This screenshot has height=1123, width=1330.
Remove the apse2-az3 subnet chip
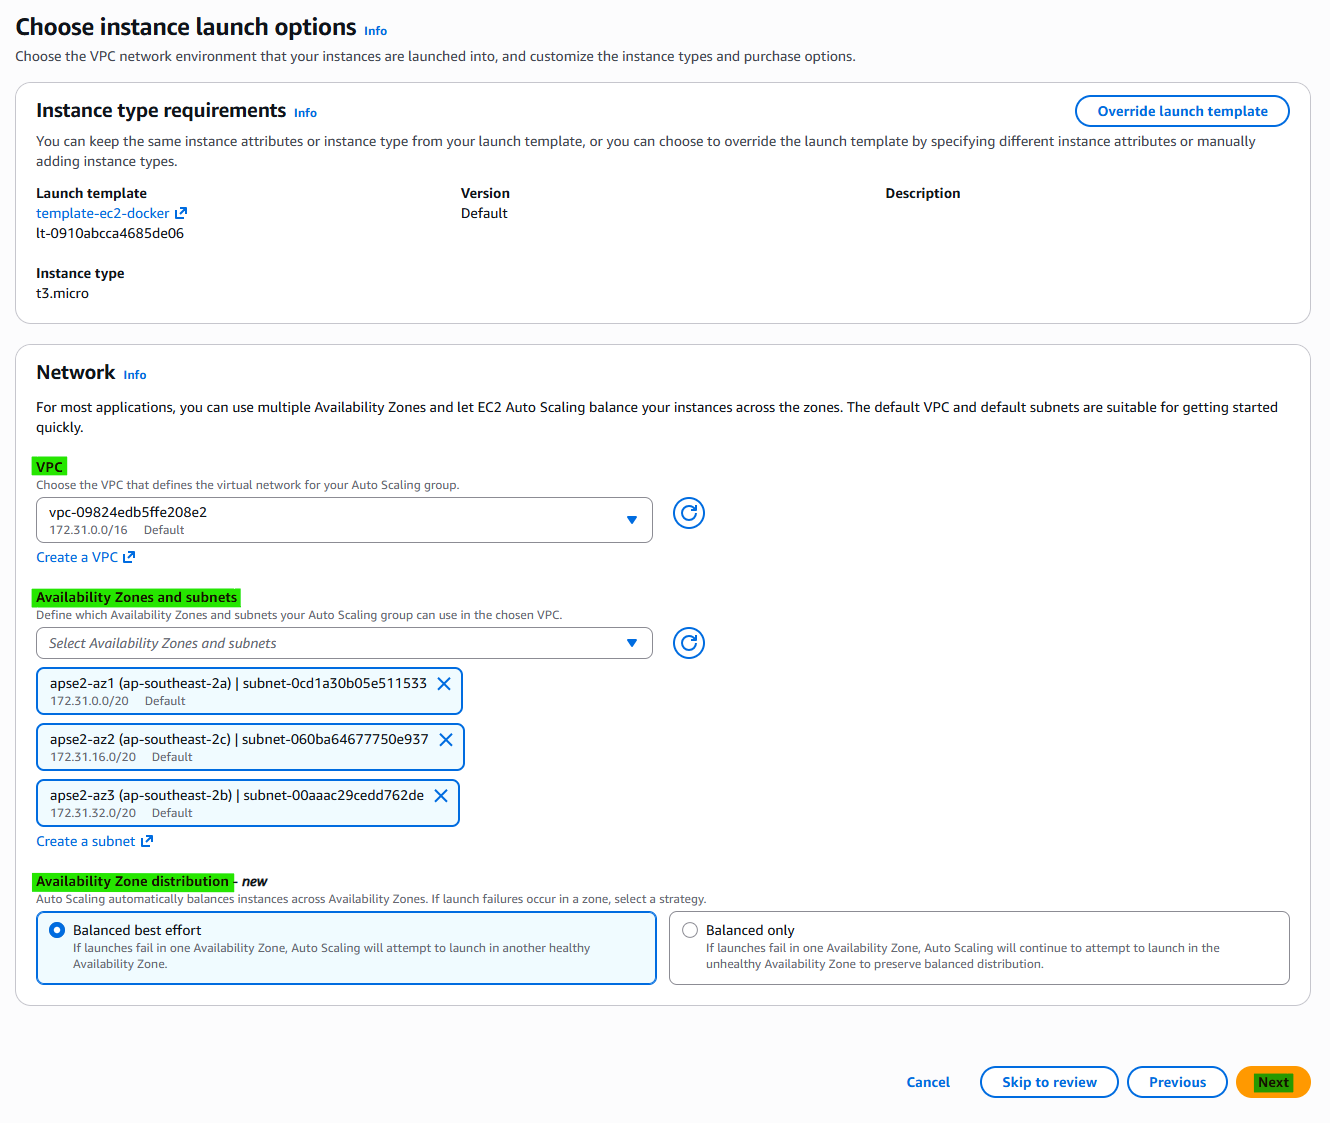coord(441,796)
